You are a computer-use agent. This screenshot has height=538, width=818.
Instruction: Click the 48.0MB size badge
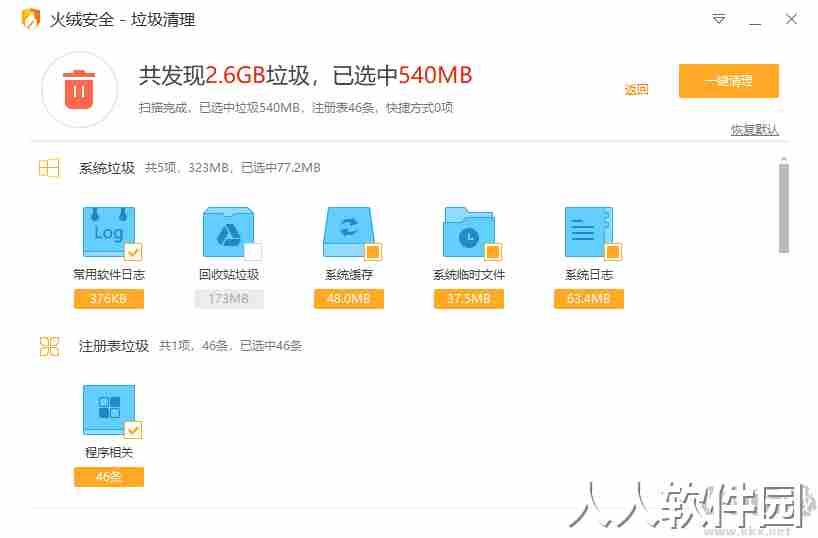pos(348,299)
